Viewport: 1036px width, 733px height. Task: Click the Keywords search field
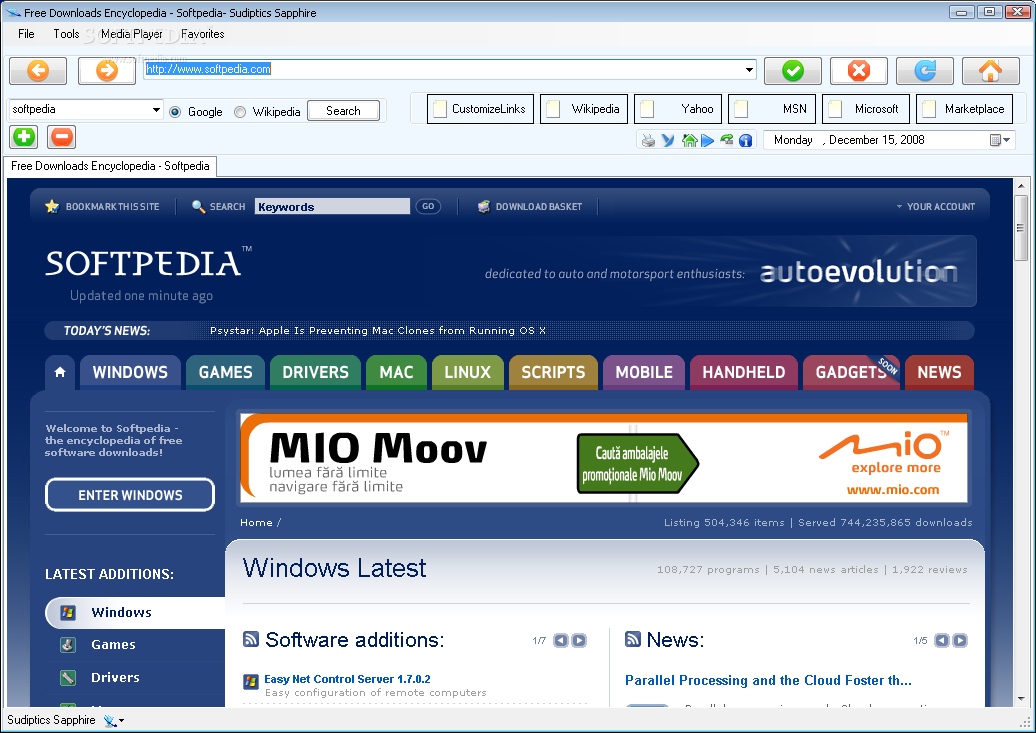tap(332, 206)
